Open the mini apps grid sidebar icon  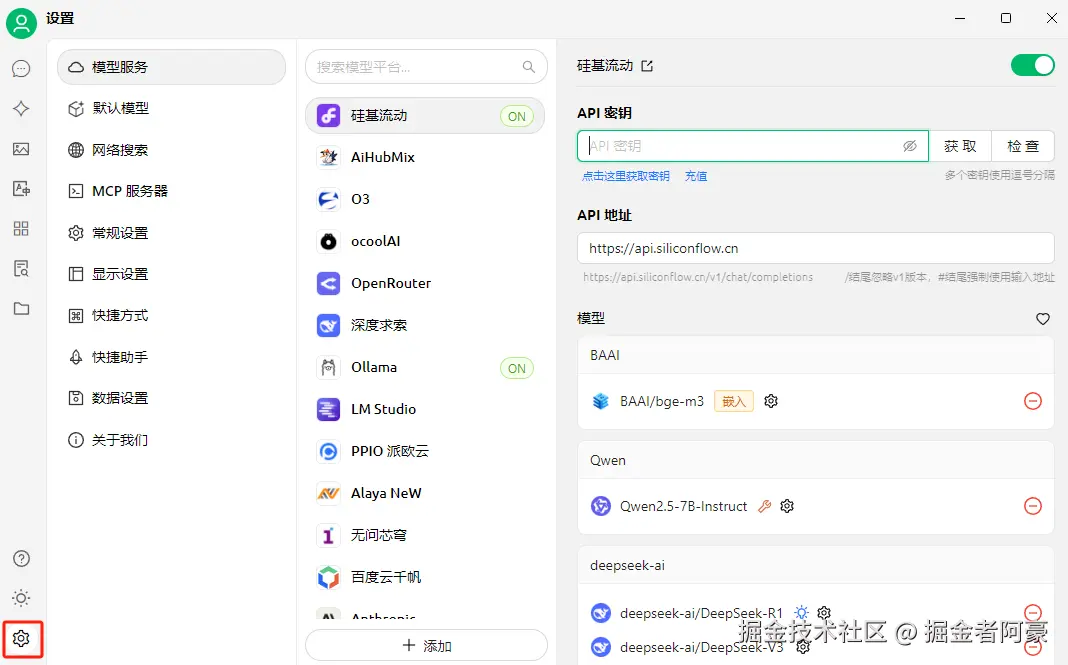pyautogui.click(x=21, y=228)
